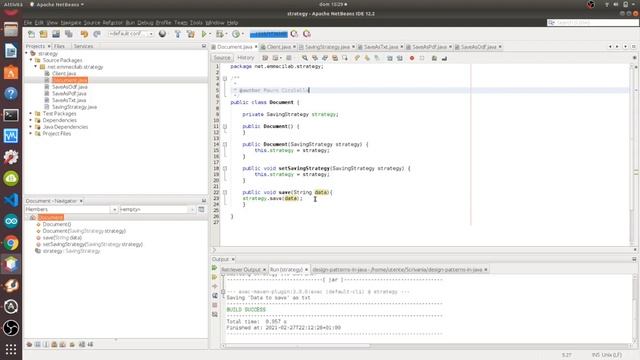Select strategy field in Navigator
Image resolution: width=640 pixels, height=360 pixels.
coord(71,251)
